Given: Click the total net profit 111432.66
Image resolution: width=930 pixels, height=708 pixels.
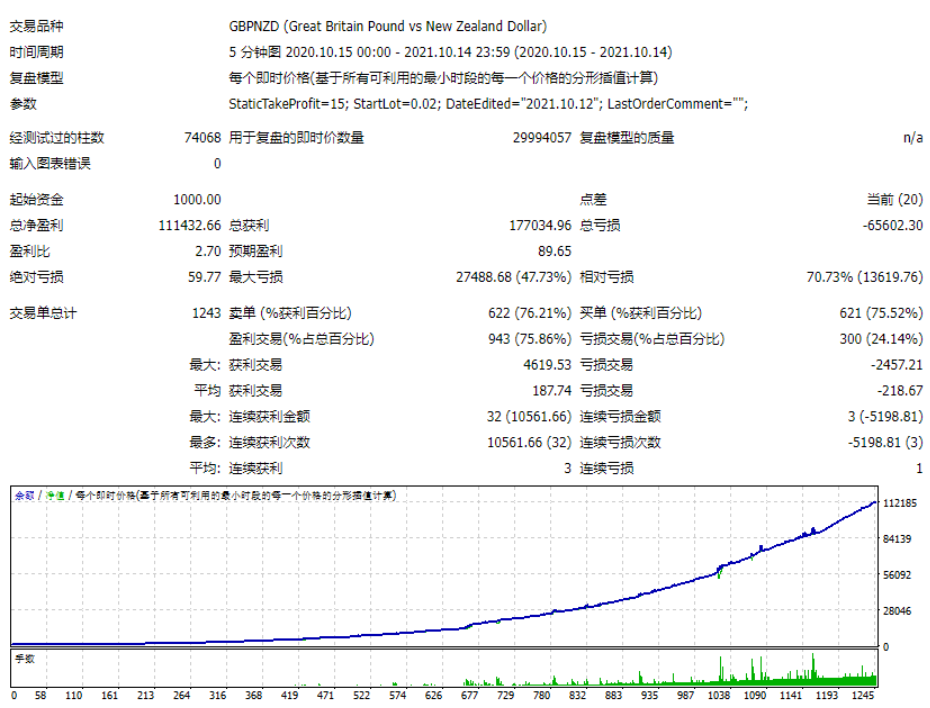Looking at the screenshot, I should coord(190,225).
